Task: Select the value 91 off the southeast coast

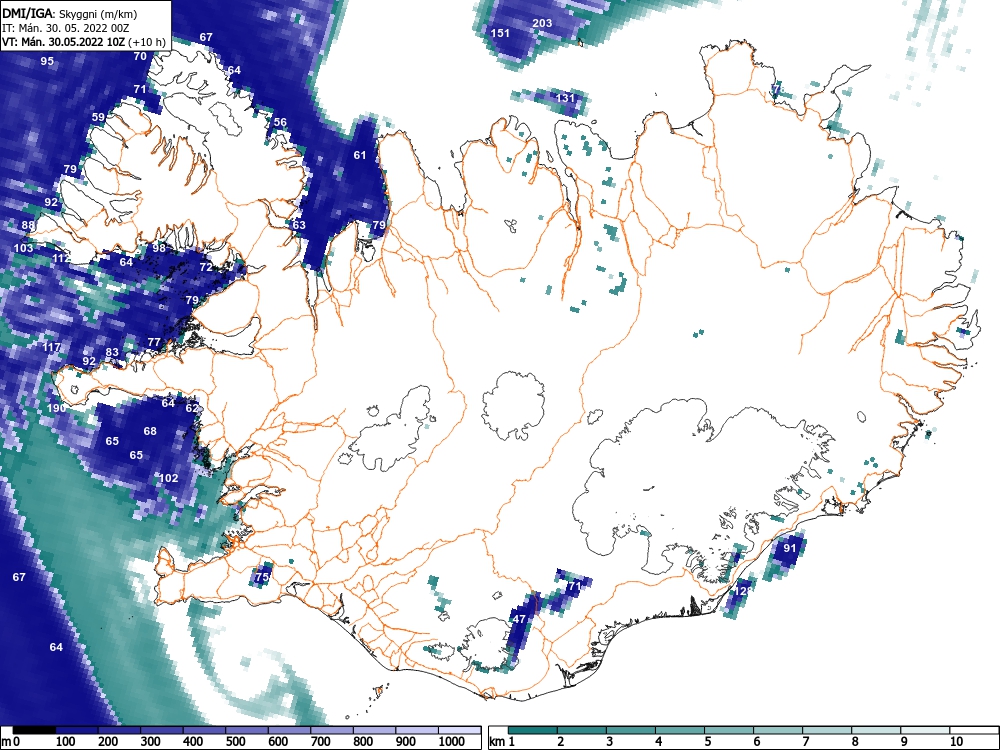Action: [x=790, y=548]
